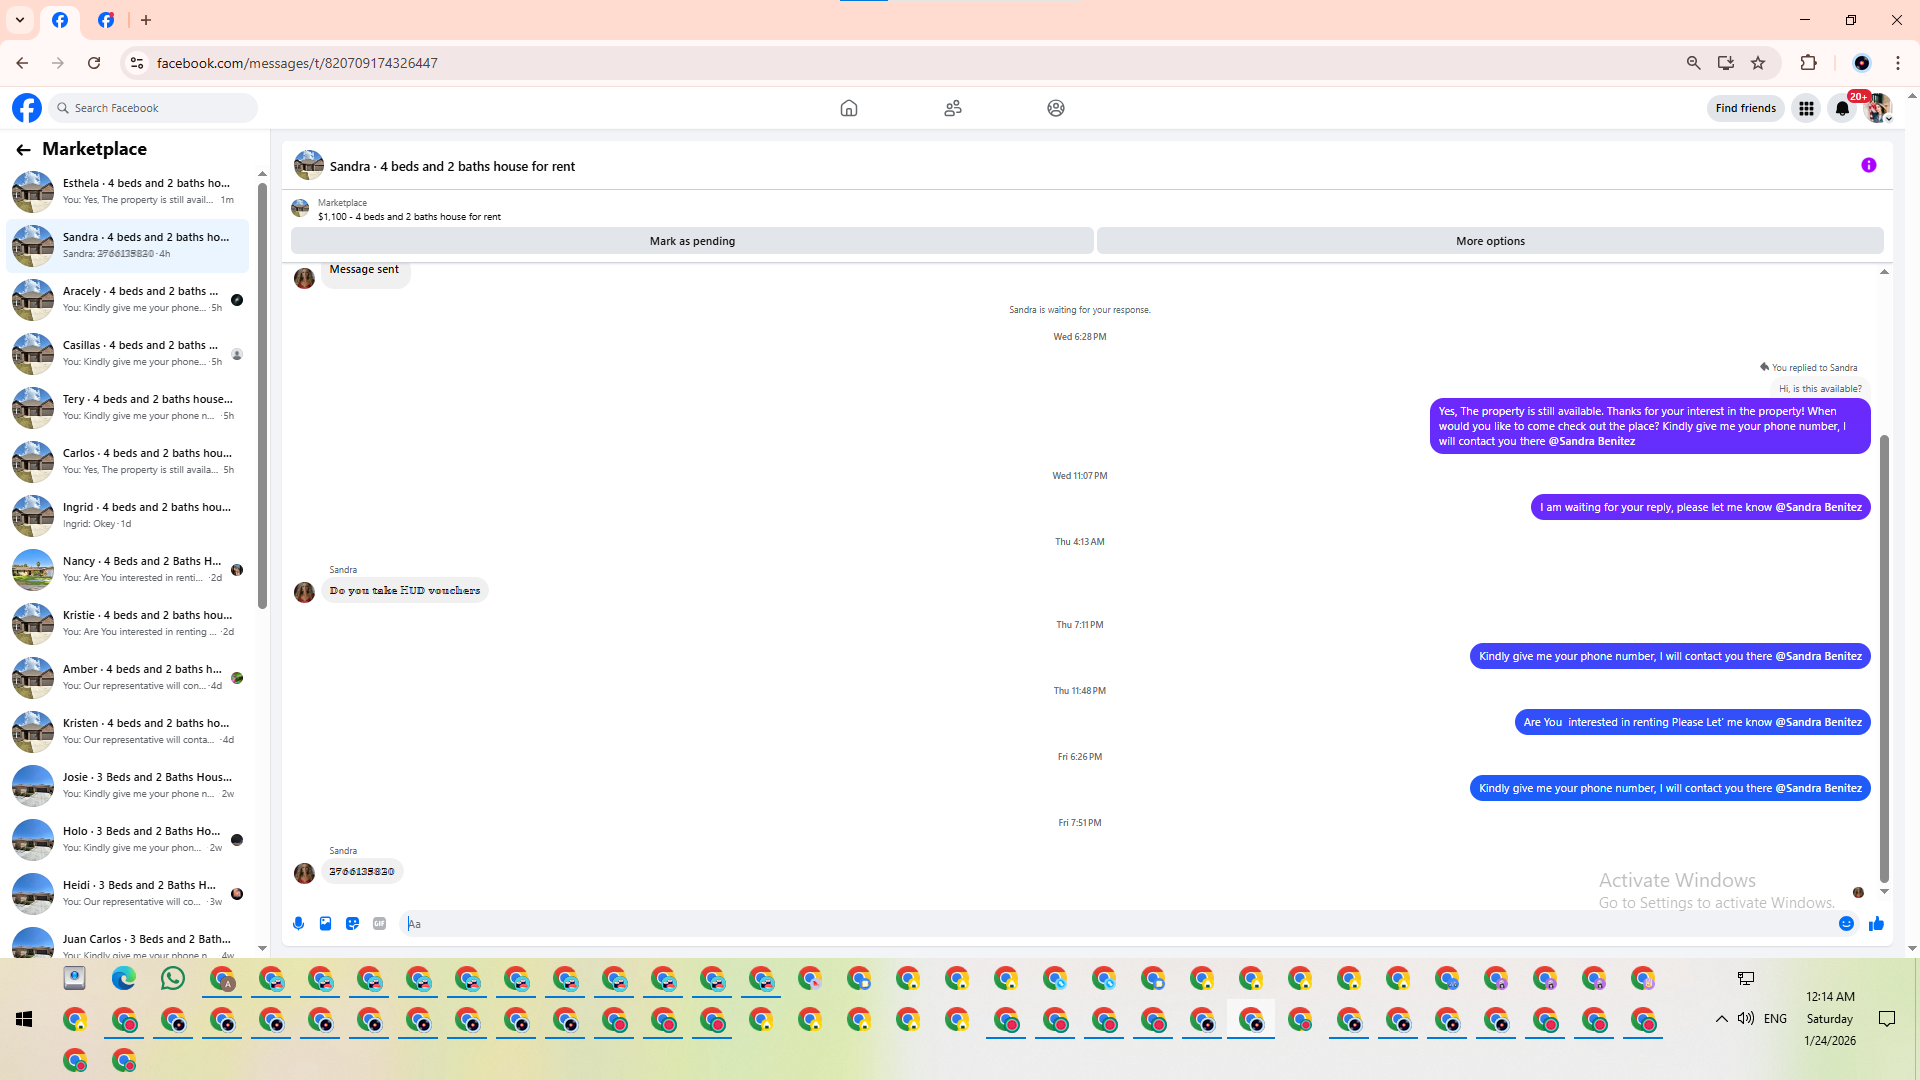Click the message input field
The width and height of the screenshot is (1920, 1080).
(x=1100, y=924)
